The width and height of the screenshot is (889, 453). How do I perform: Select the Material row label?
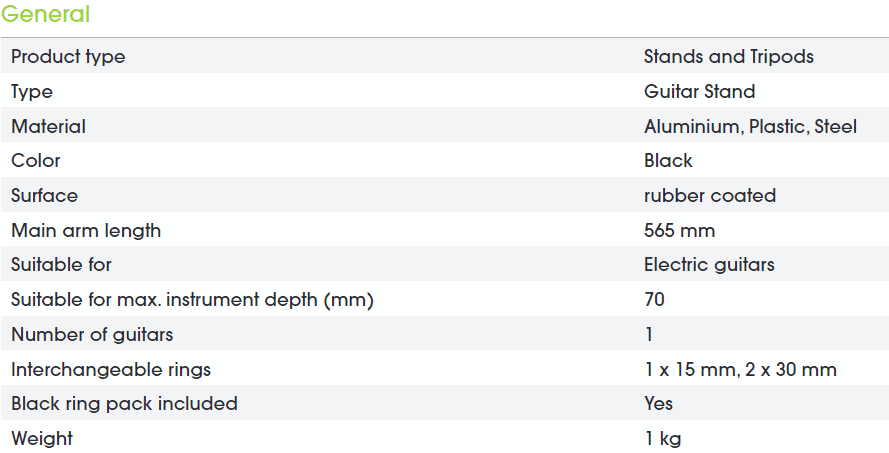[48, 126]
